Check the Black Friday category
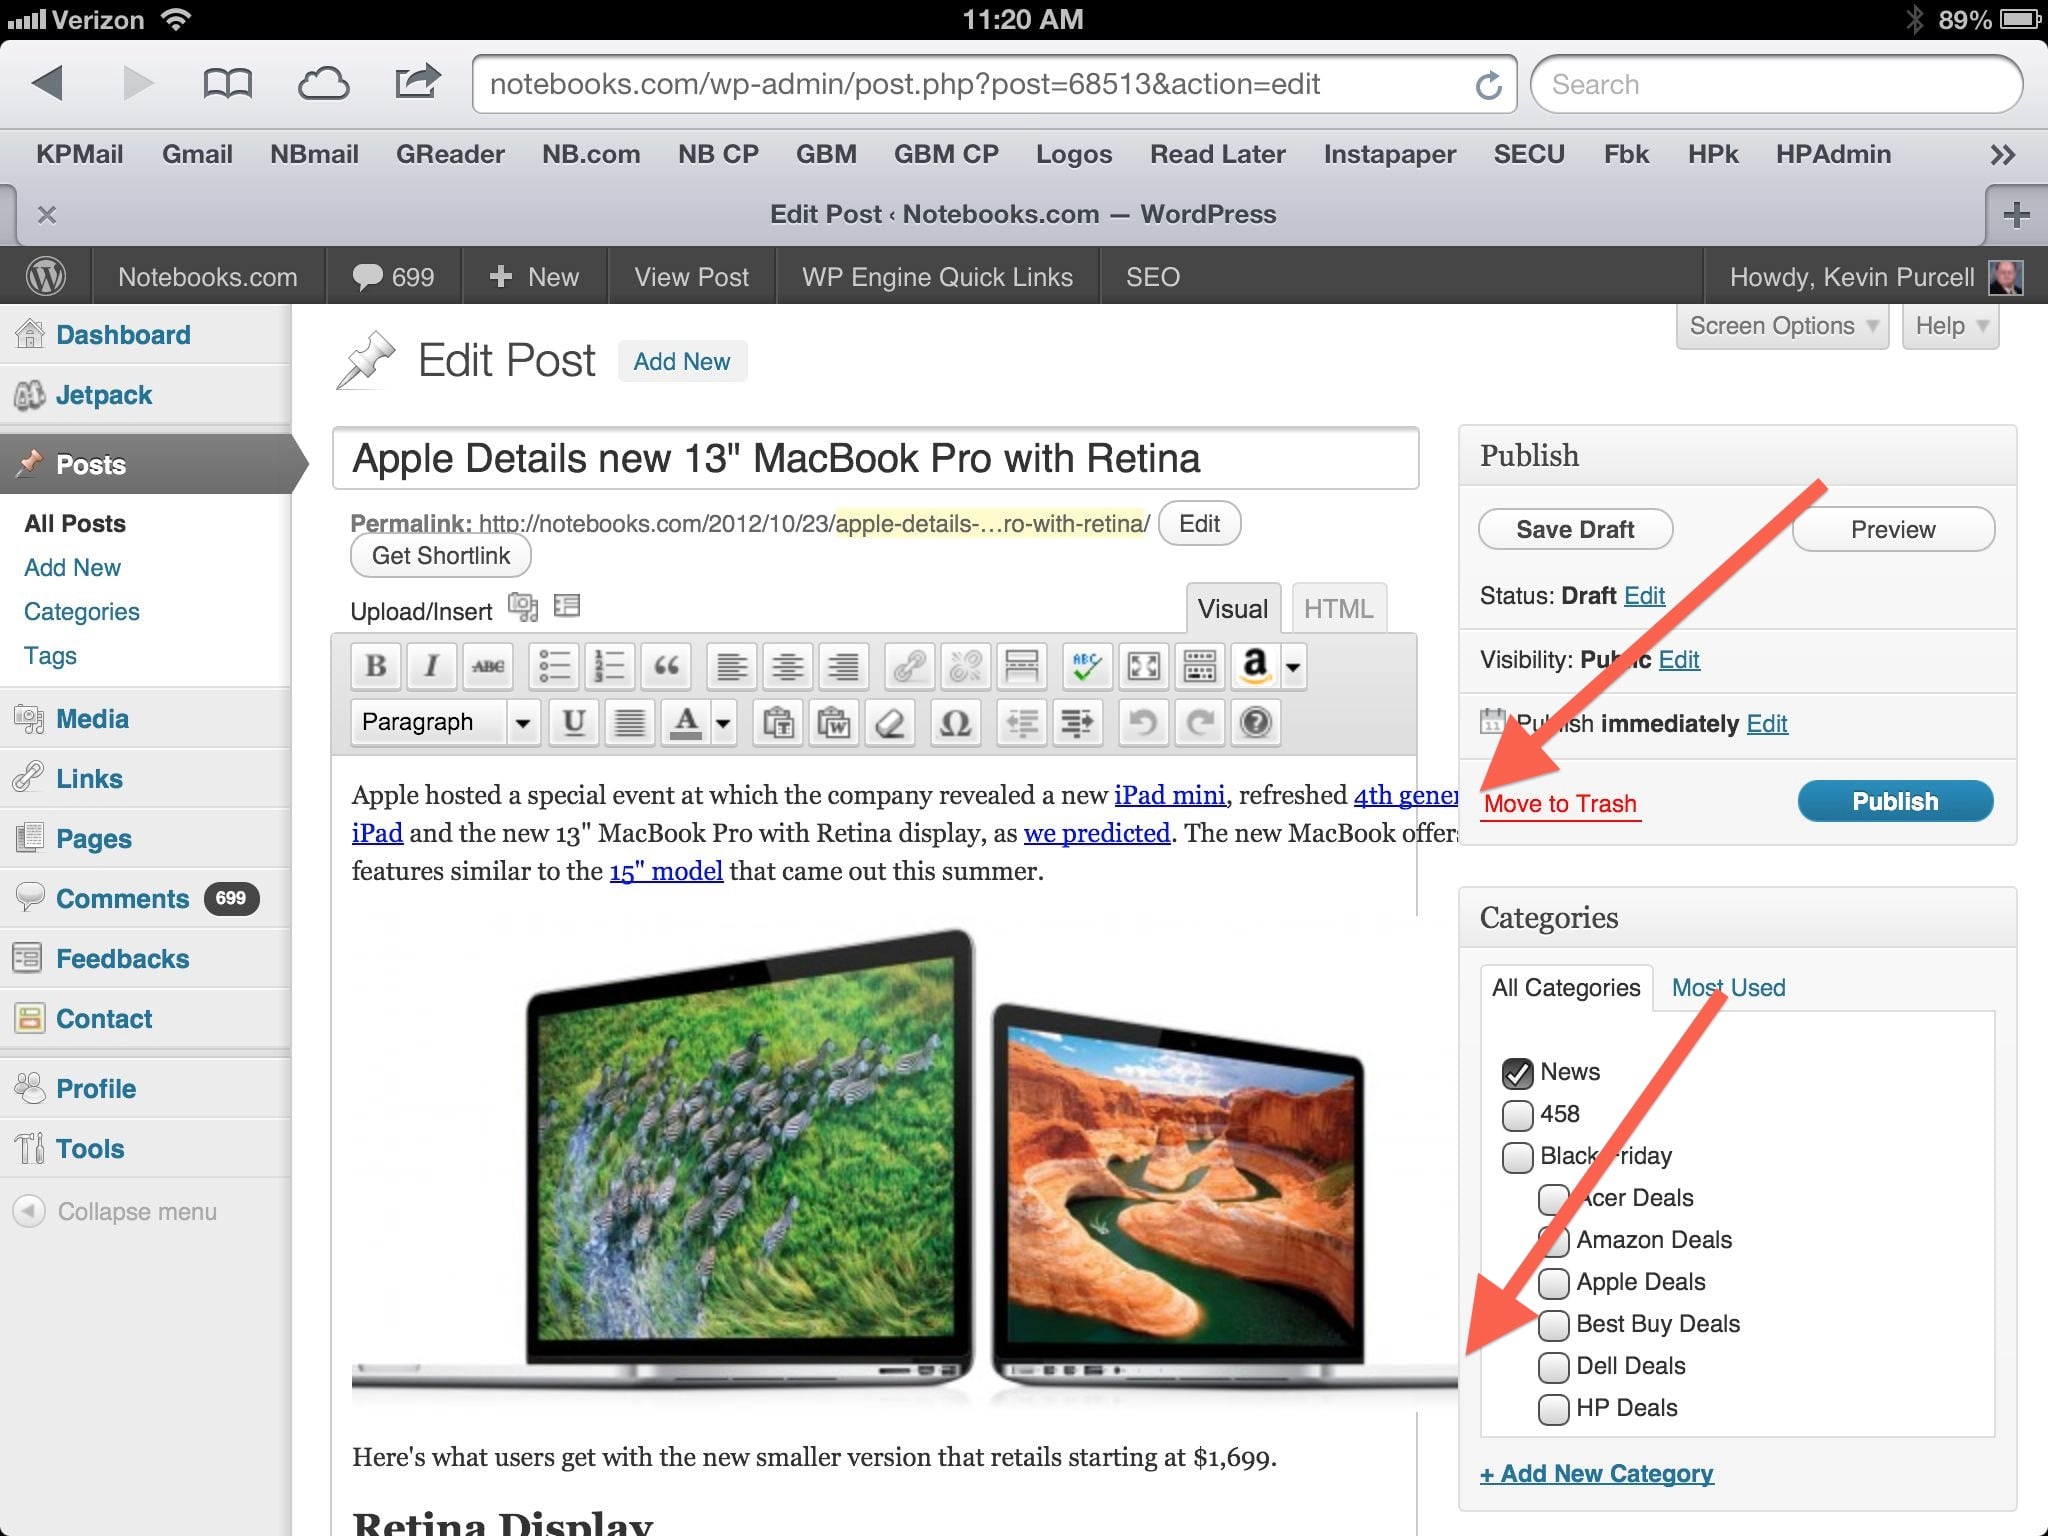2048x1536 pixels. point(1517,1157)
